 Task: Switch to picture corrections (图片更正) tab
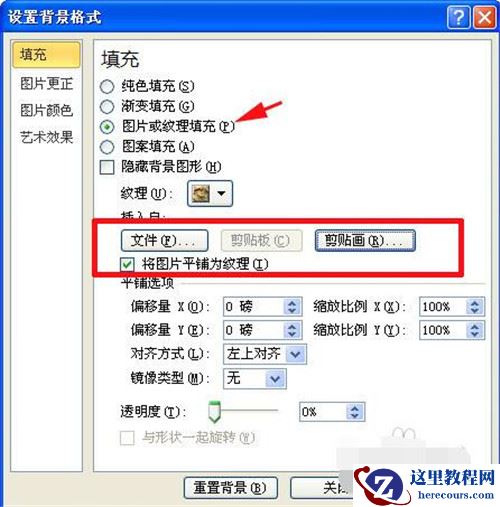point(46,83)
